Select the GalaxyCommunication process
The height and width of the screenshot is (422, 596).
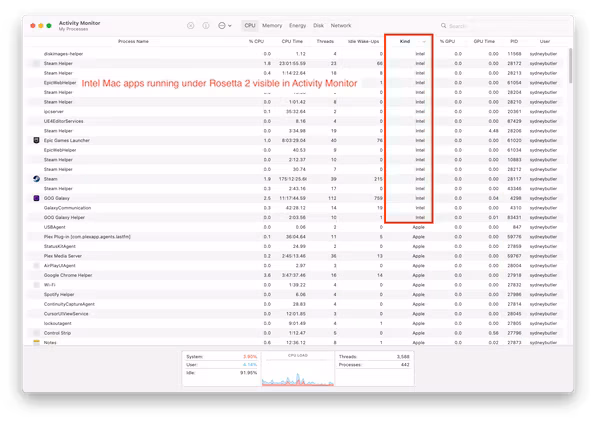click(x=67, y=208)
